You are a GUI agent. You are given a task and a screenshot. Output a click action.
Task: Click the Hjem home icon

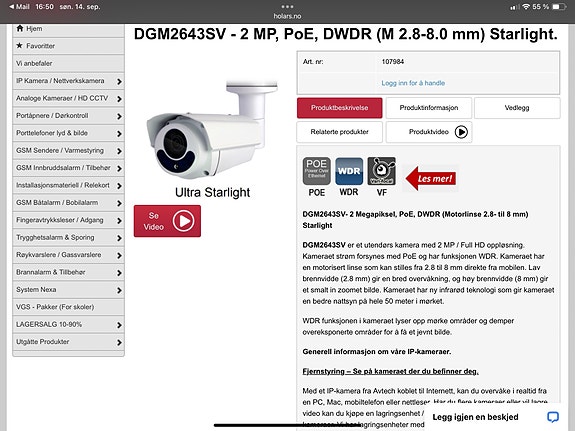pos(20,28)
